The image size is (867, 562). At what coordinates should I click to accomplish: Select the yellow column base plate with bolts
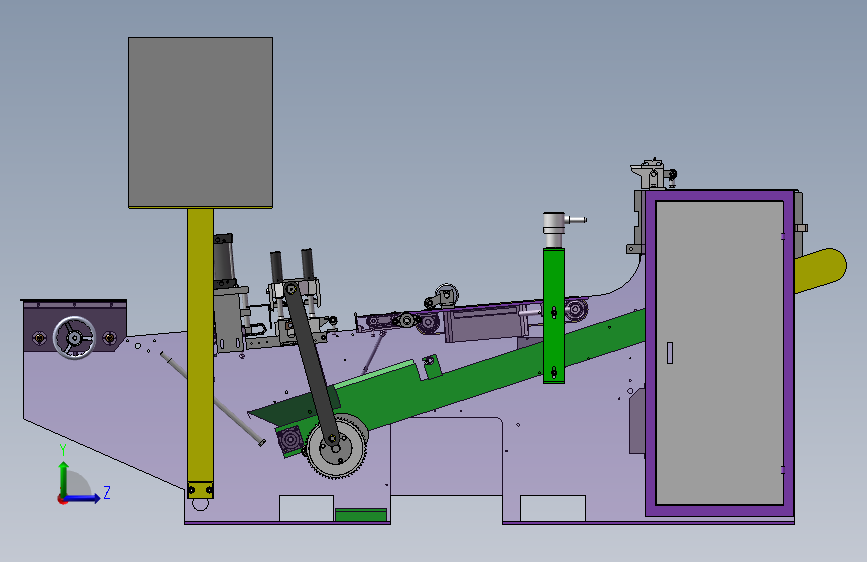200,490
